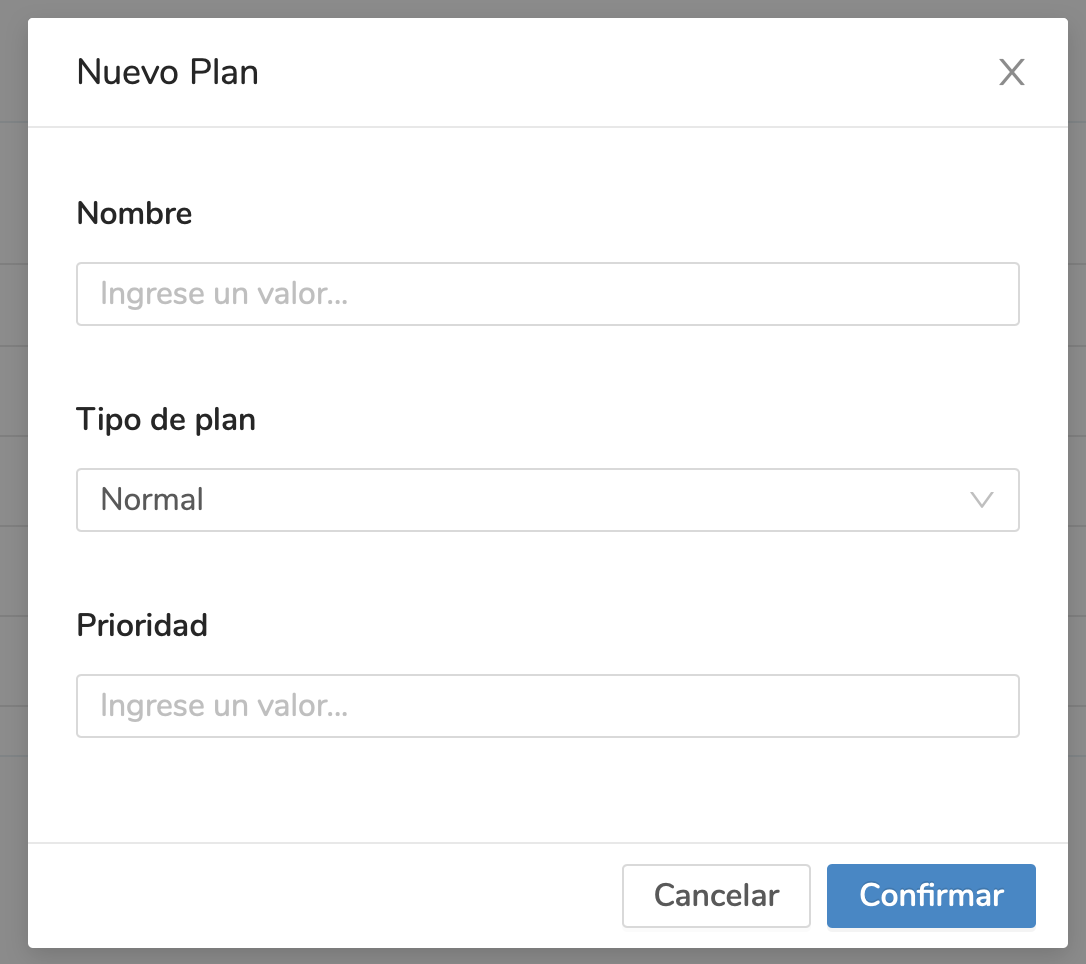Click the Nuevo Plan dialog title

tap(168, 72)
